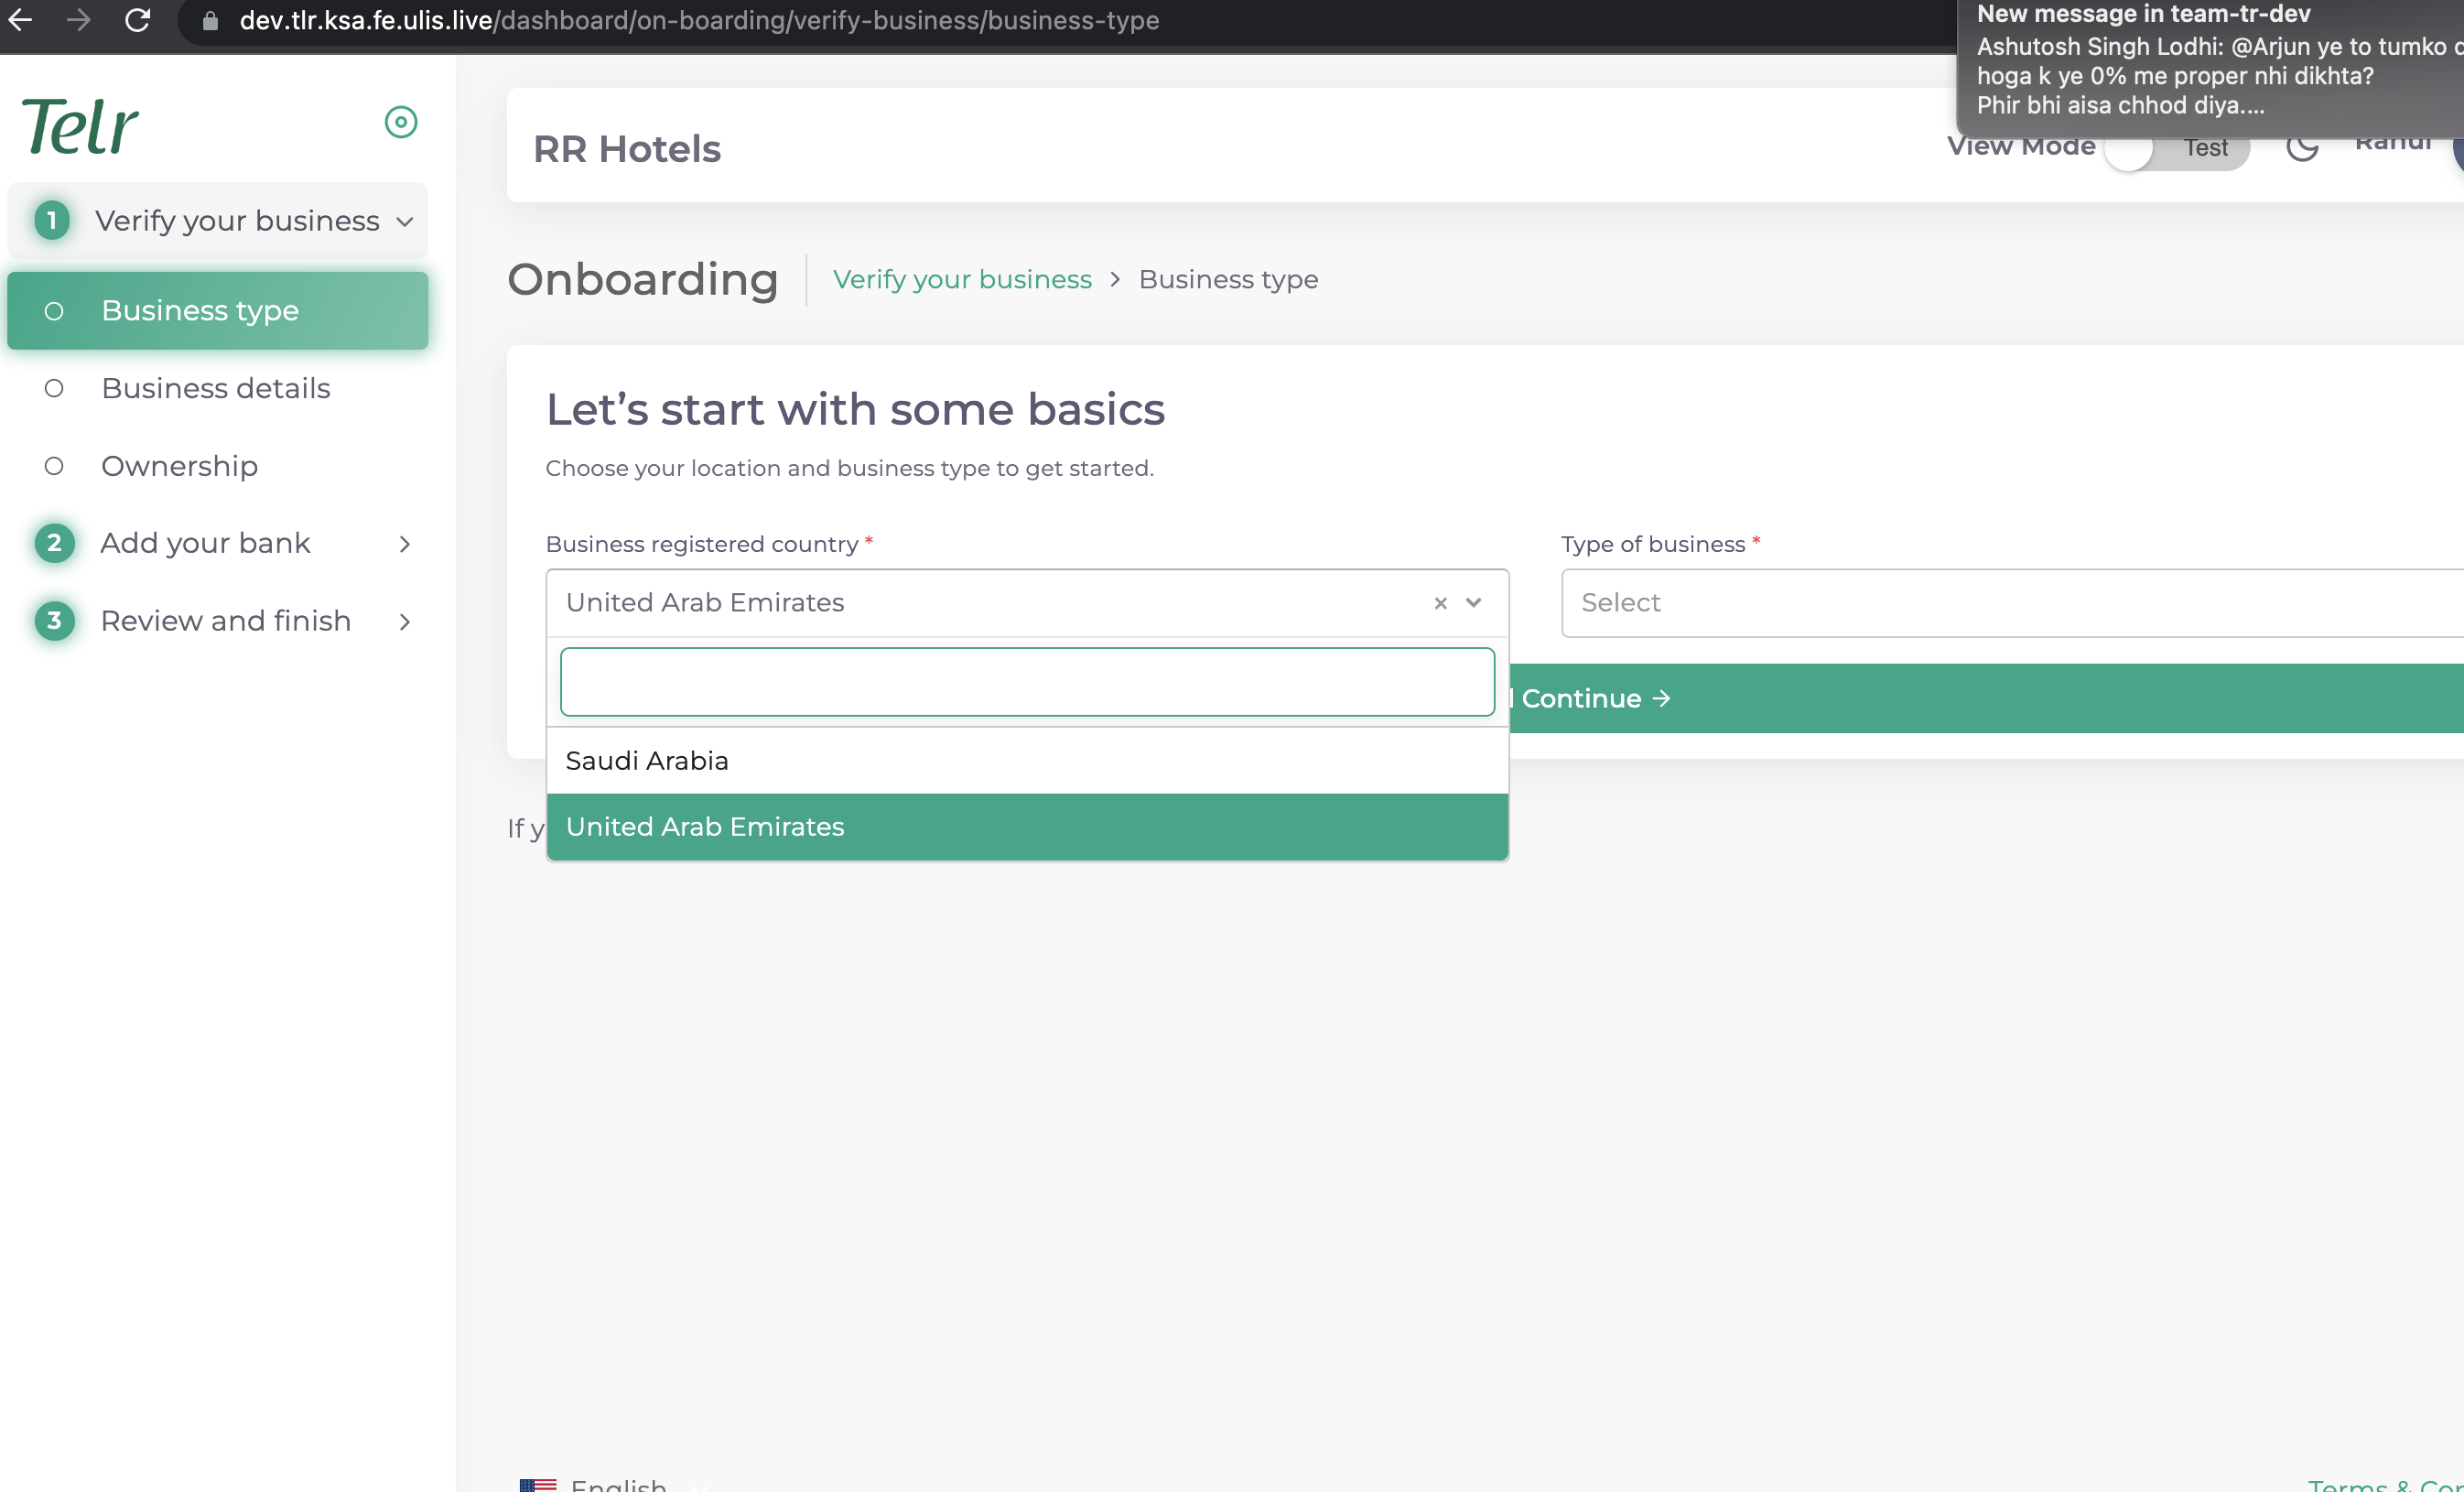Click the browser forward arrow

[x=78, y=19]
